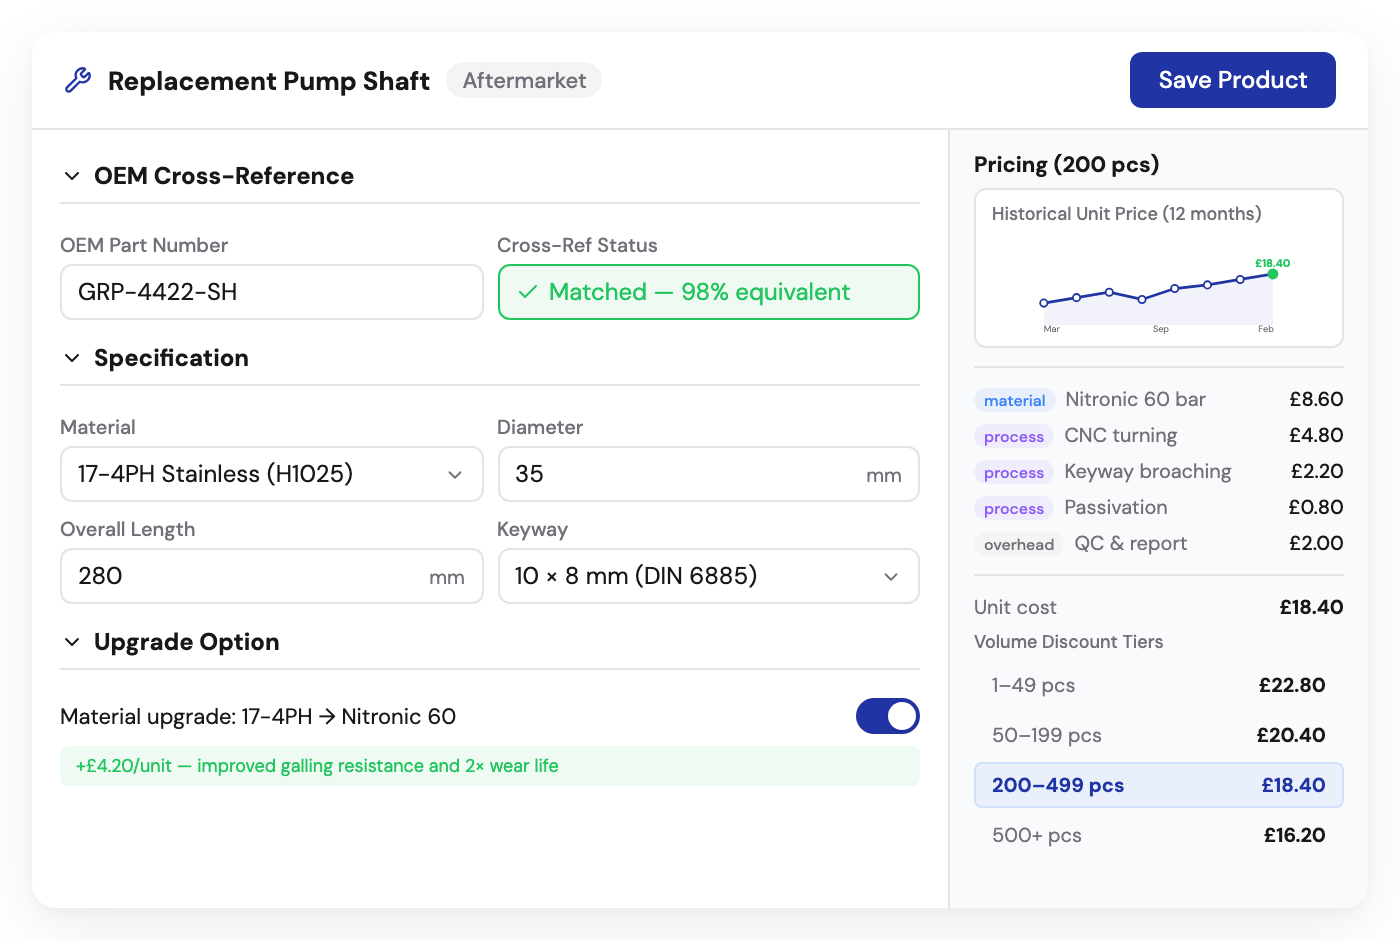Collapse the OEM Cross-Reference section
1400x940 pixels.
click(x=72, y=176)
